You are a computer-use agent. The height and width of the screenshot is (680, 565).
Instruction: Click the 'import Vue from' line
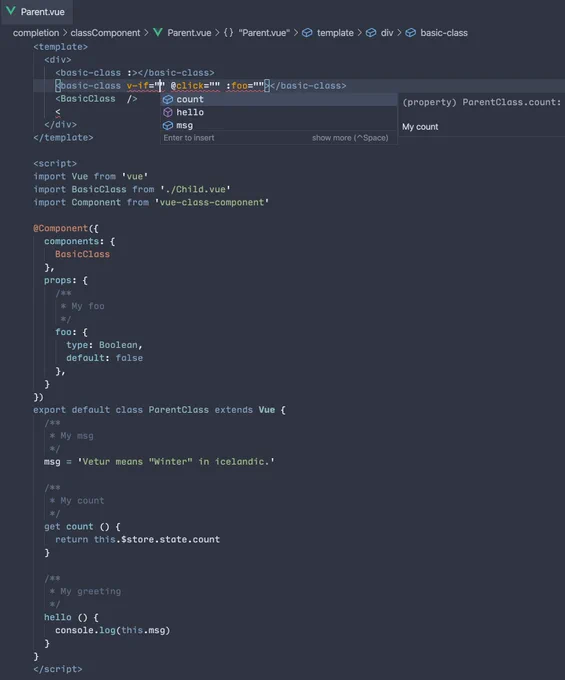[91, 177]
